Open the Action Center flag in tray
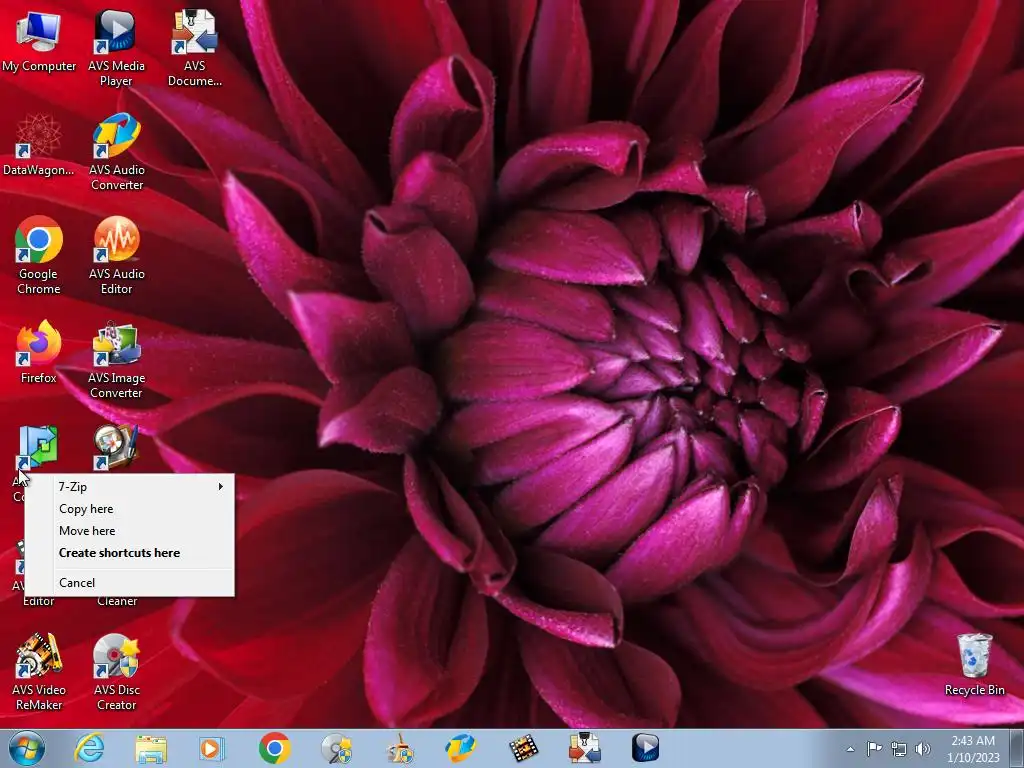Viewport: 1024px width, 768px height. pyautogui.click(x=874, y=749)
